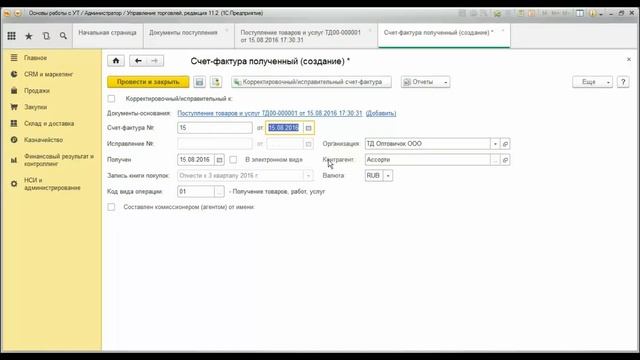Close the Документы поступления tab

click(227, 31)
